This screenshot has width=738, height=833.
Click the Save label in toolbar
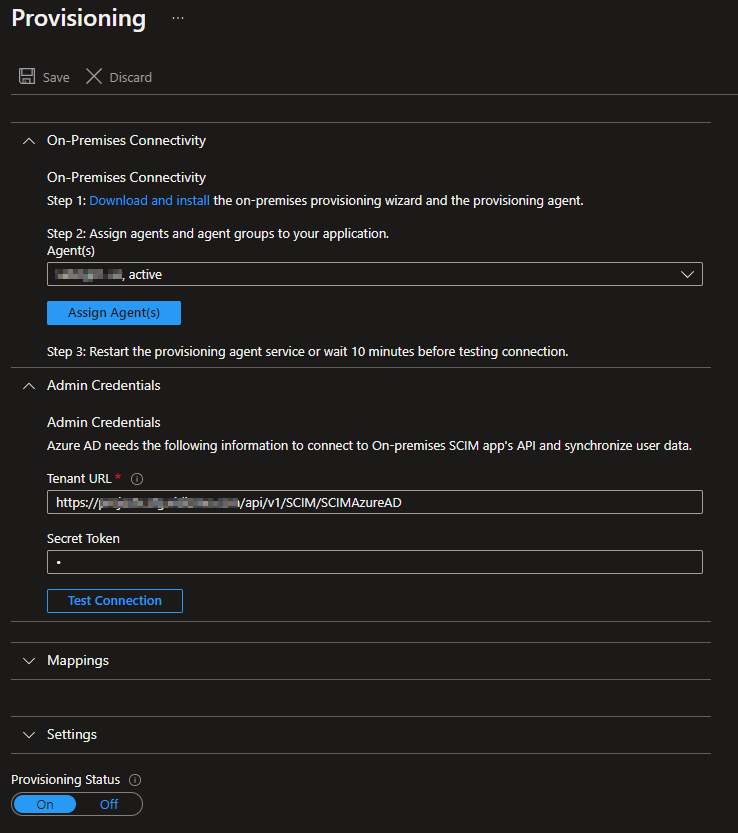click(56, 77)
